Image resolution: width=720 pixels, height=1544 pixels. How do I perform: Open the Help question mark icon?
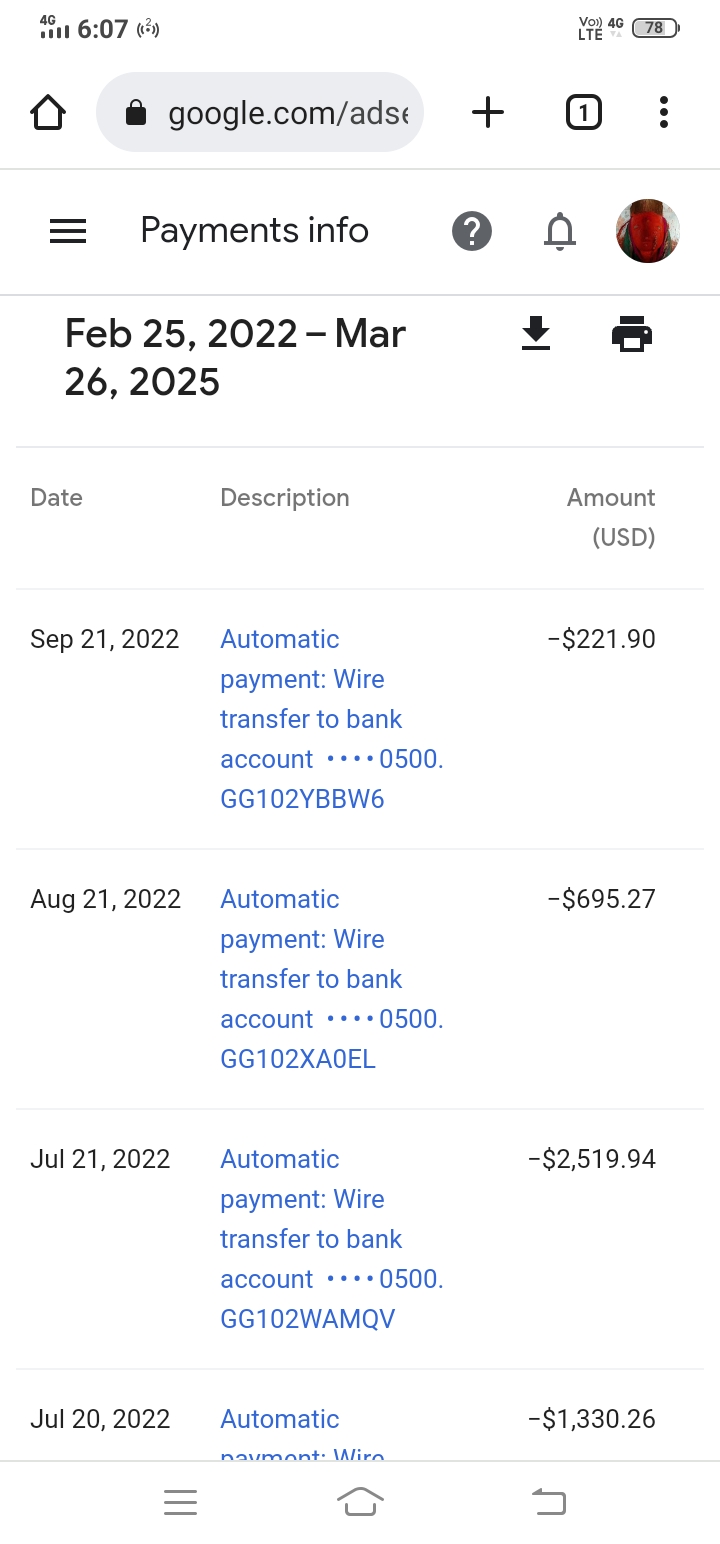tap(472, 232)
